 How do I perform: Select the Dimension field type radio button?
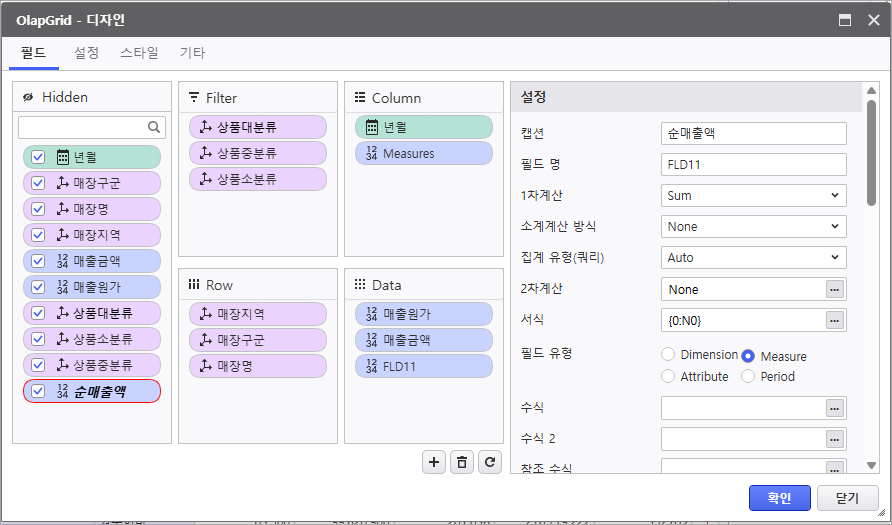[x=668, y=355]
